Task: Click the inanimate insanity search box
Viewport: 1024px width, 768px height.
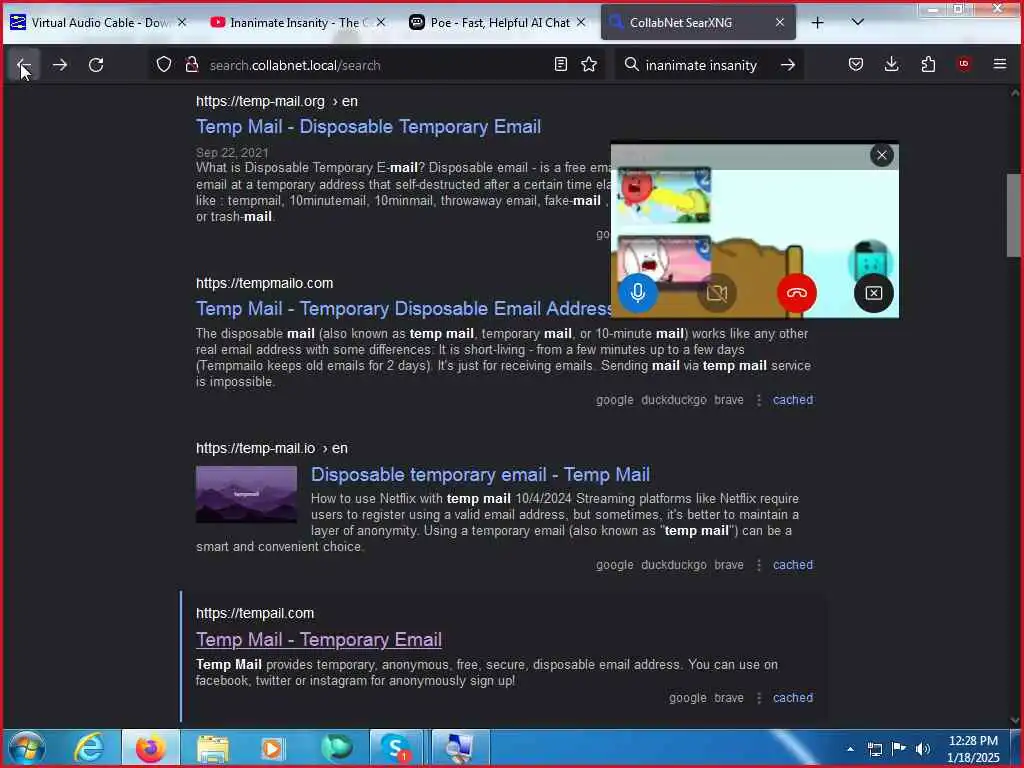Action: point(701,65)
